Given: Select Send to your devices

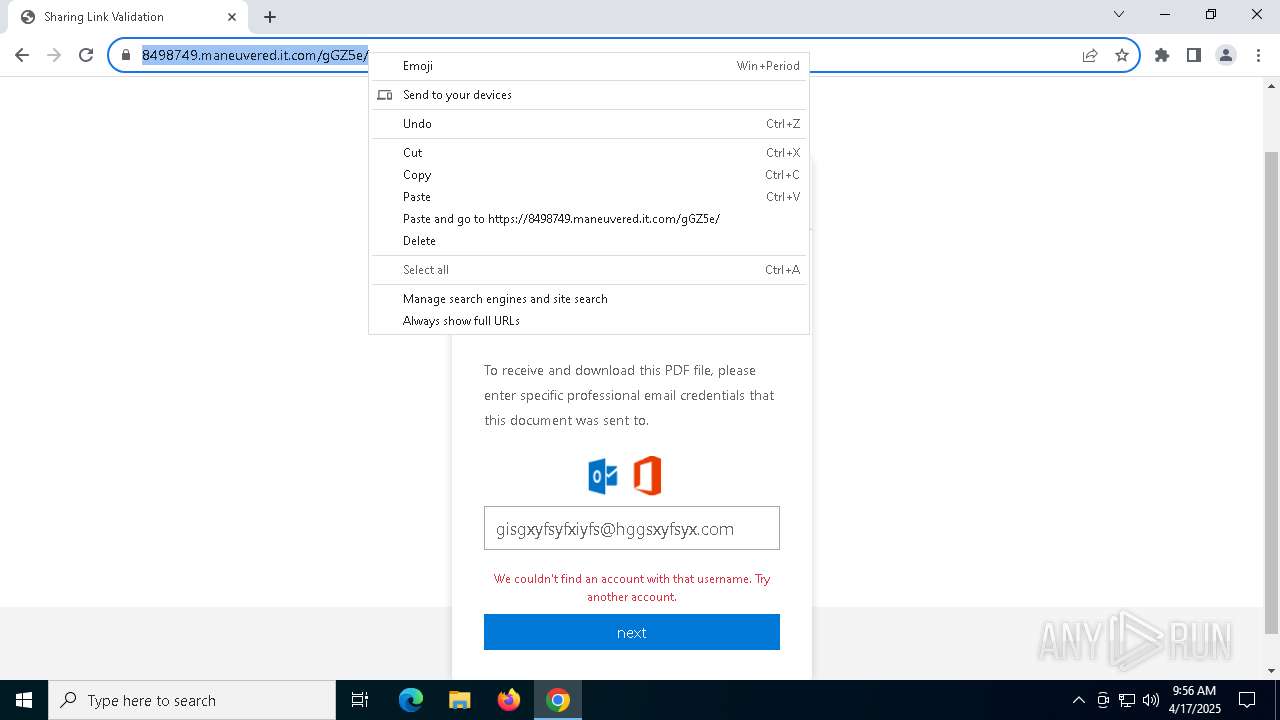Looking at the screenshot, I should 589,95.
